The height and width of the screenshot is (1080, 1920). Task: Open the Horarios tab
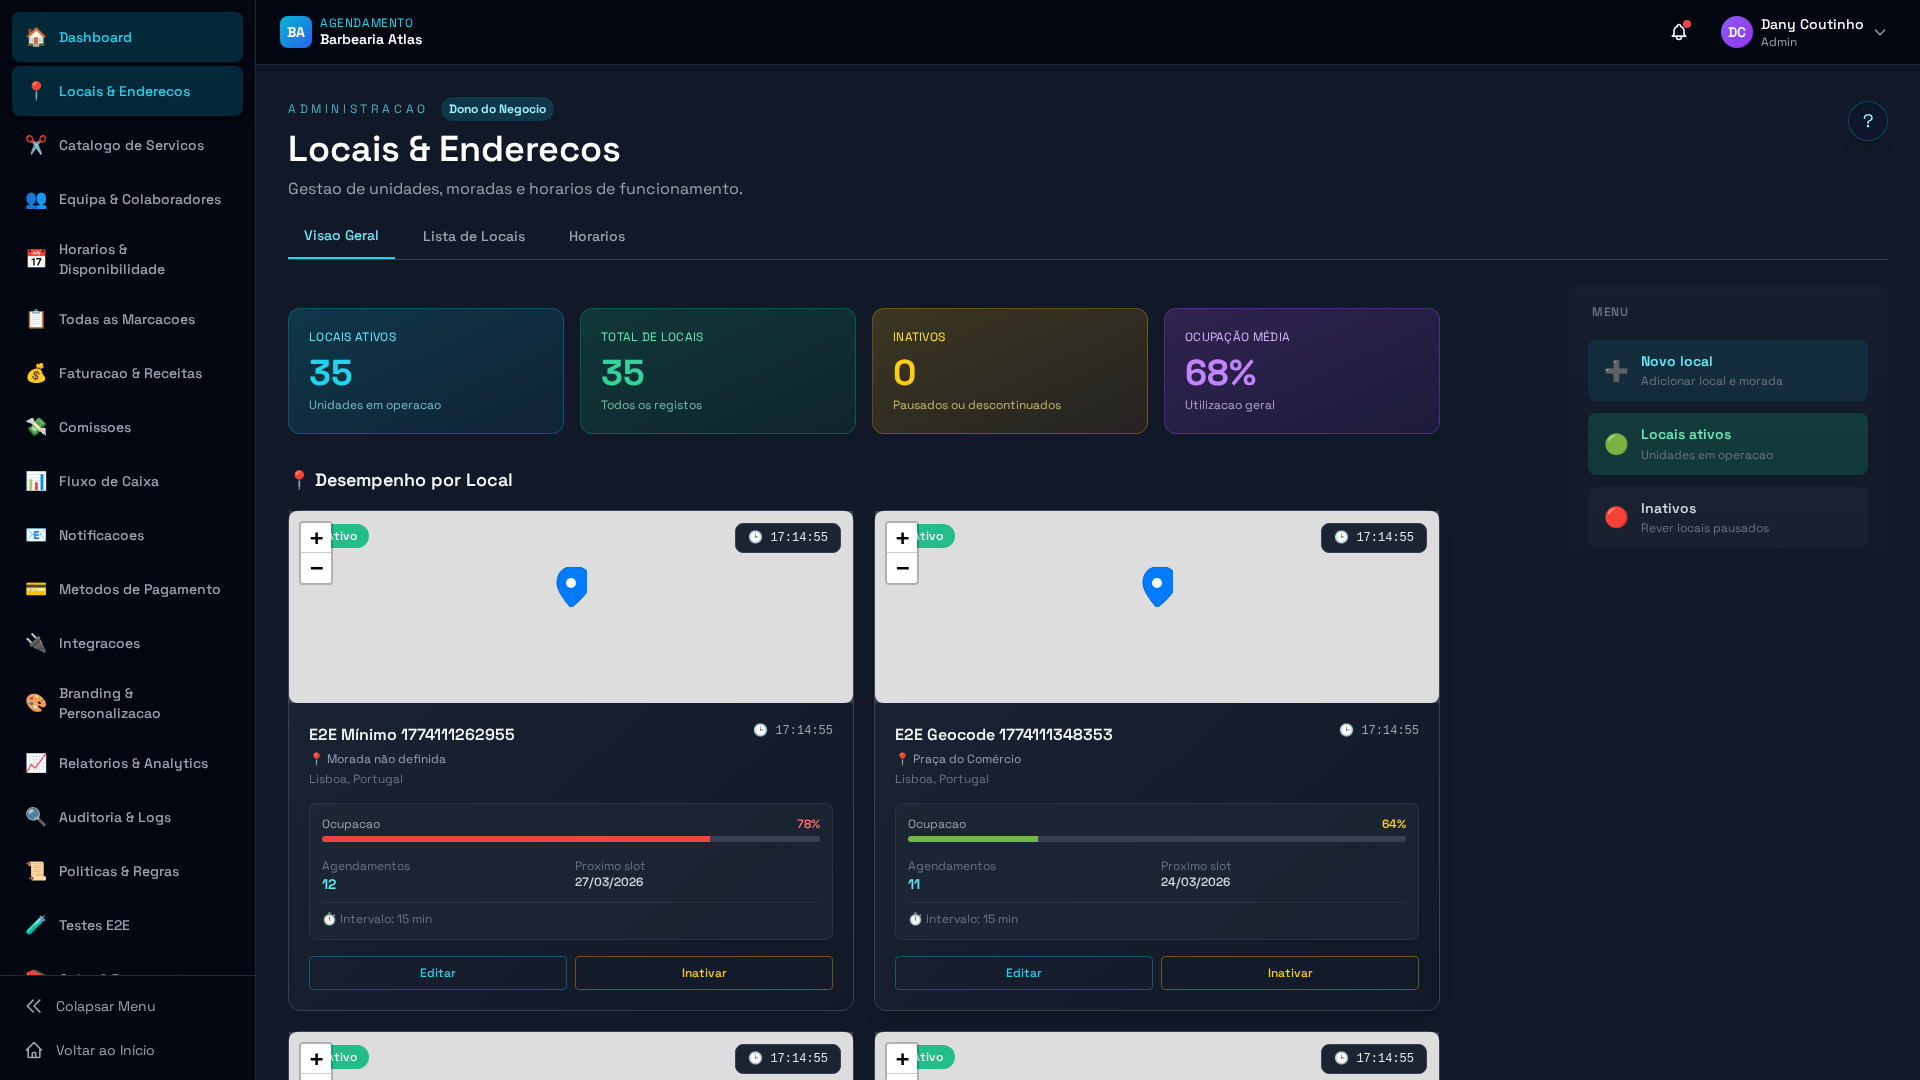click(596, 237)
